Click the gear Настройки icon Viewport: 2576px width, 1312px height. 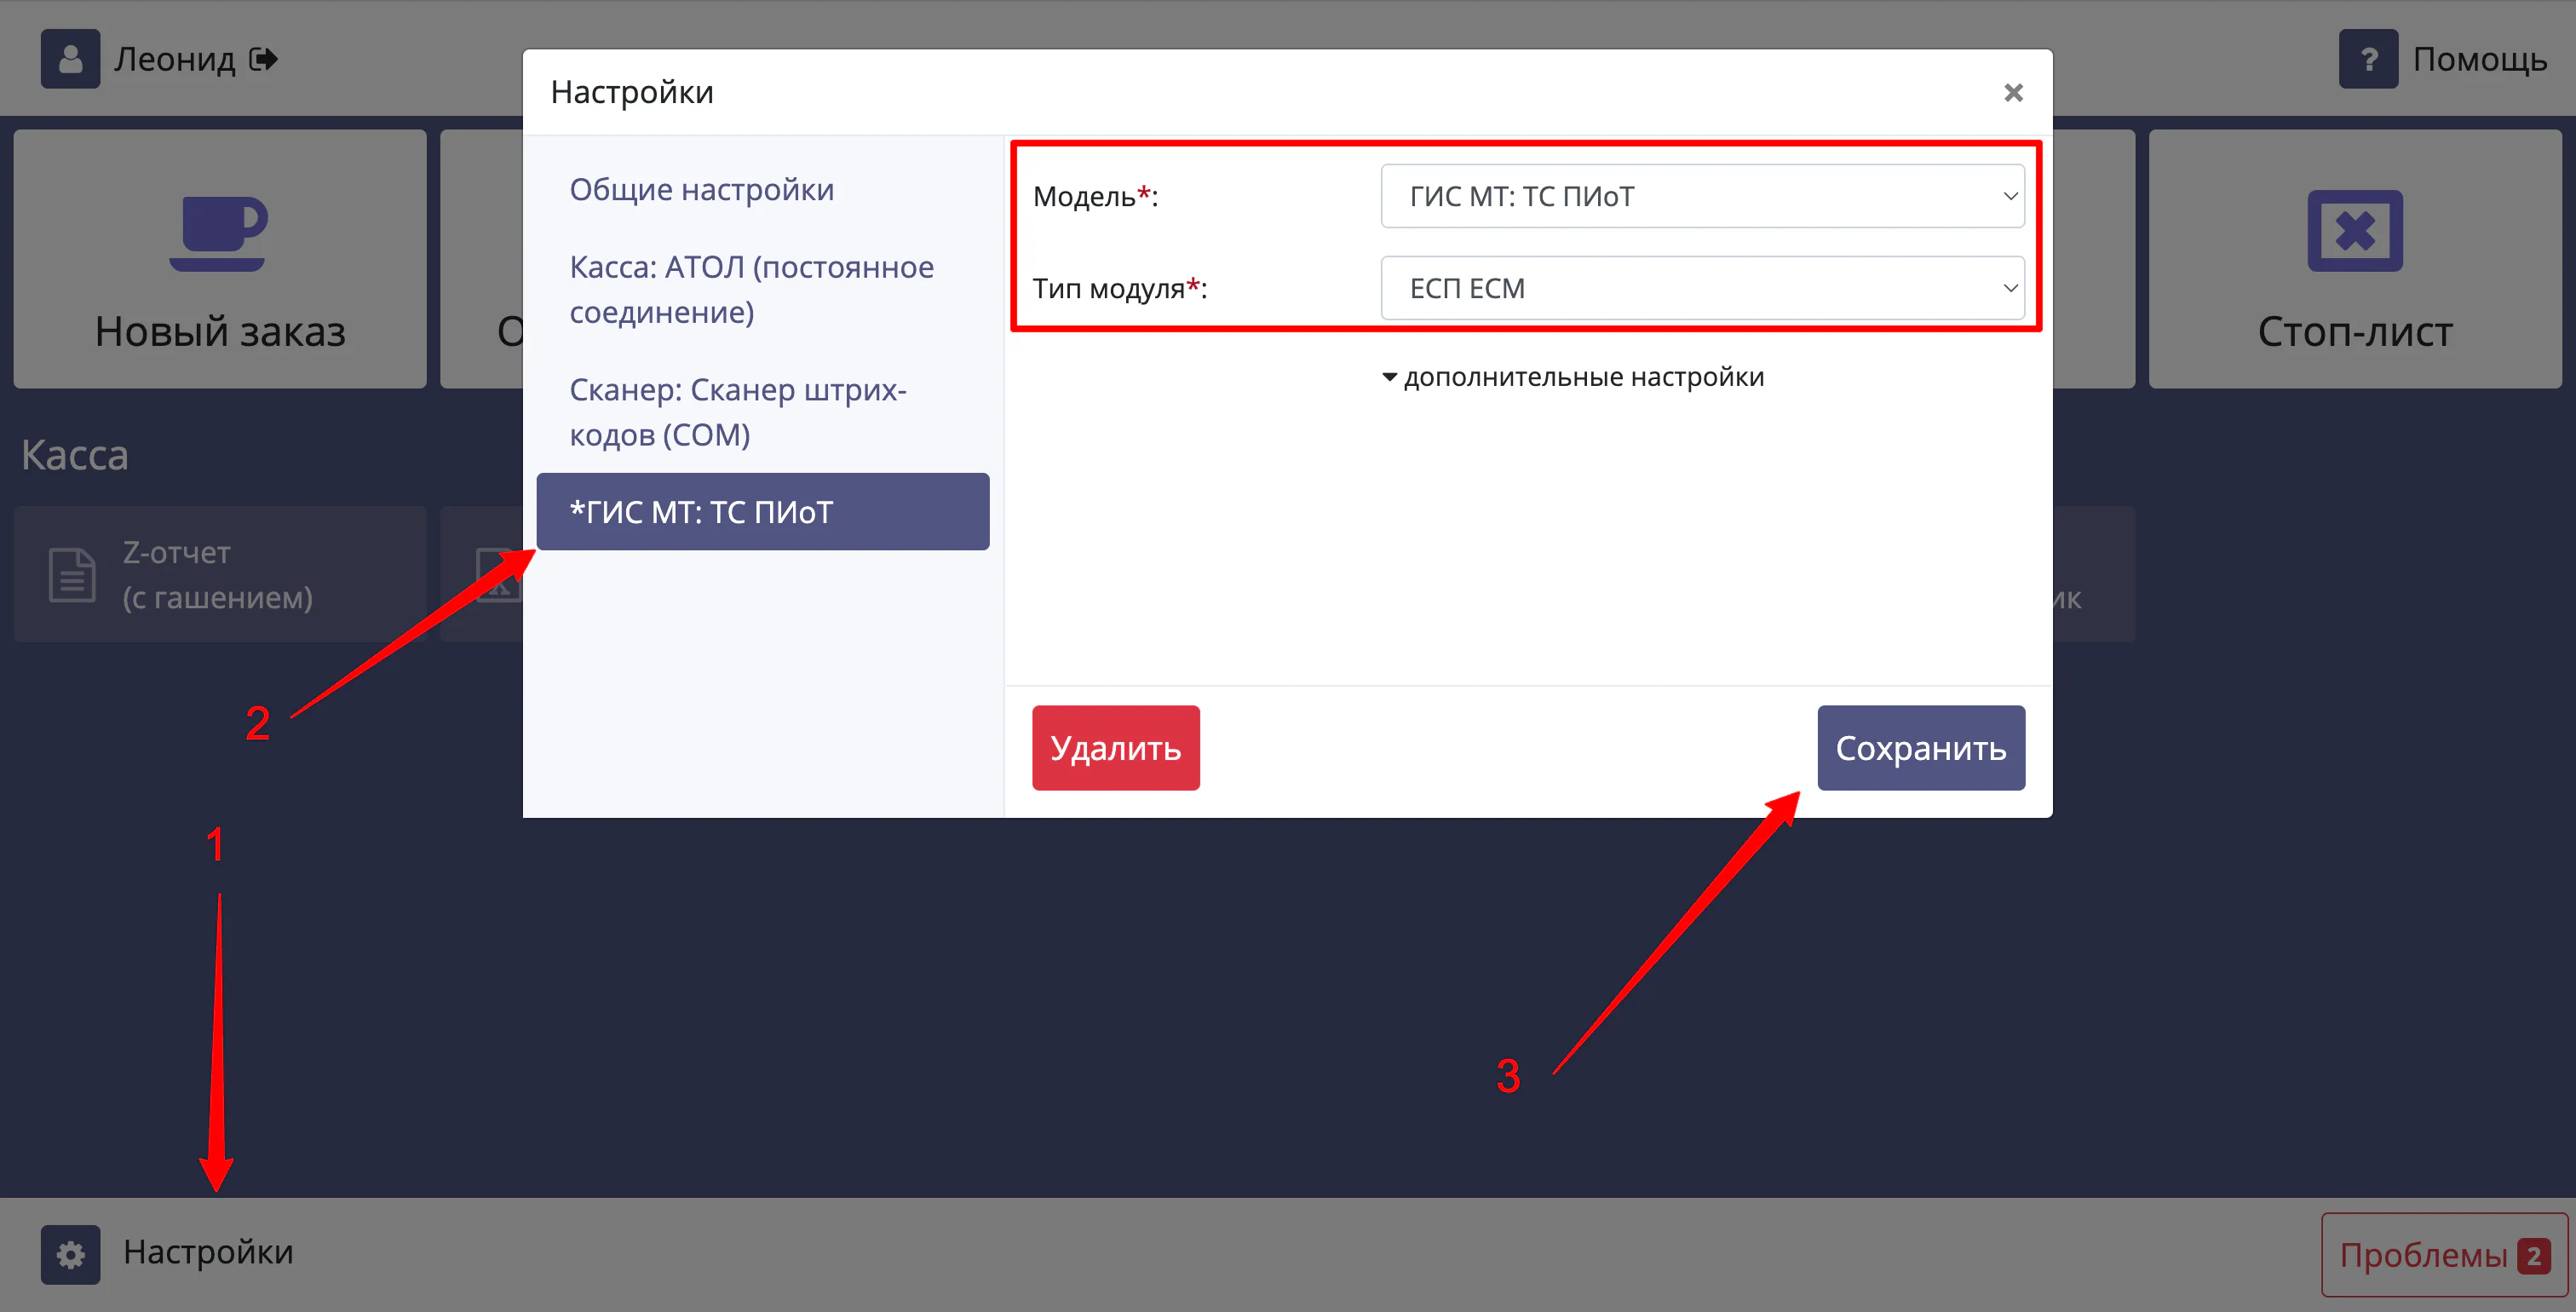[x=70, y=1254]
